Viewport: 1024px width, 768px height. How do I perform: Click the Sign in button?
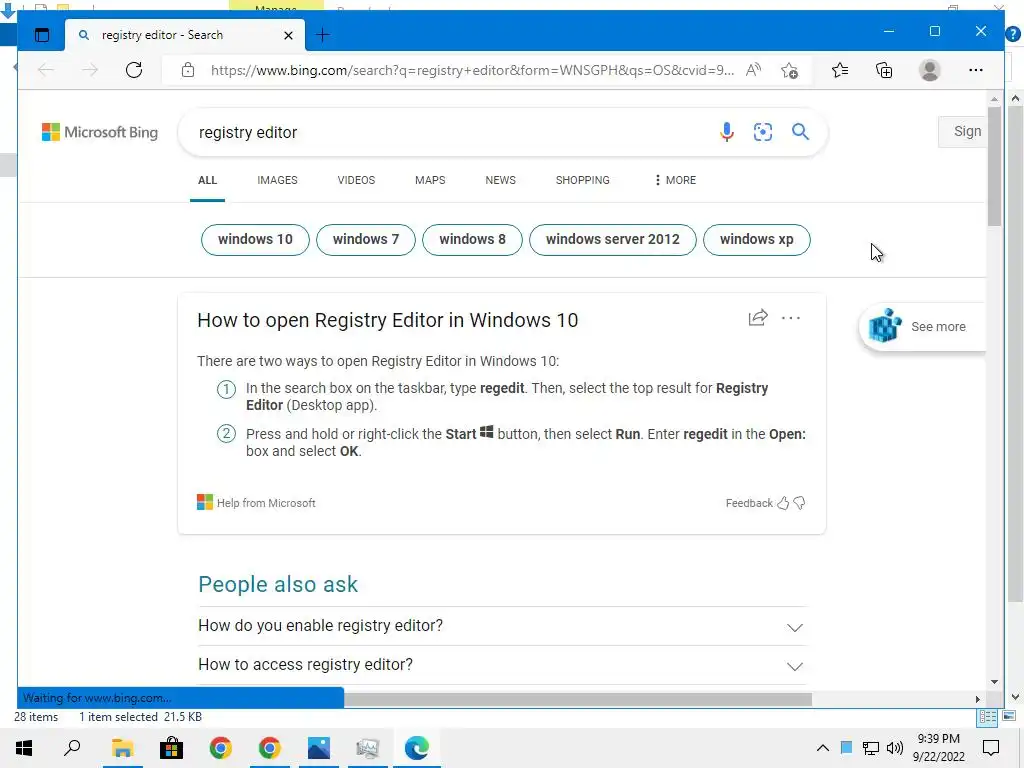click(962, 131)
